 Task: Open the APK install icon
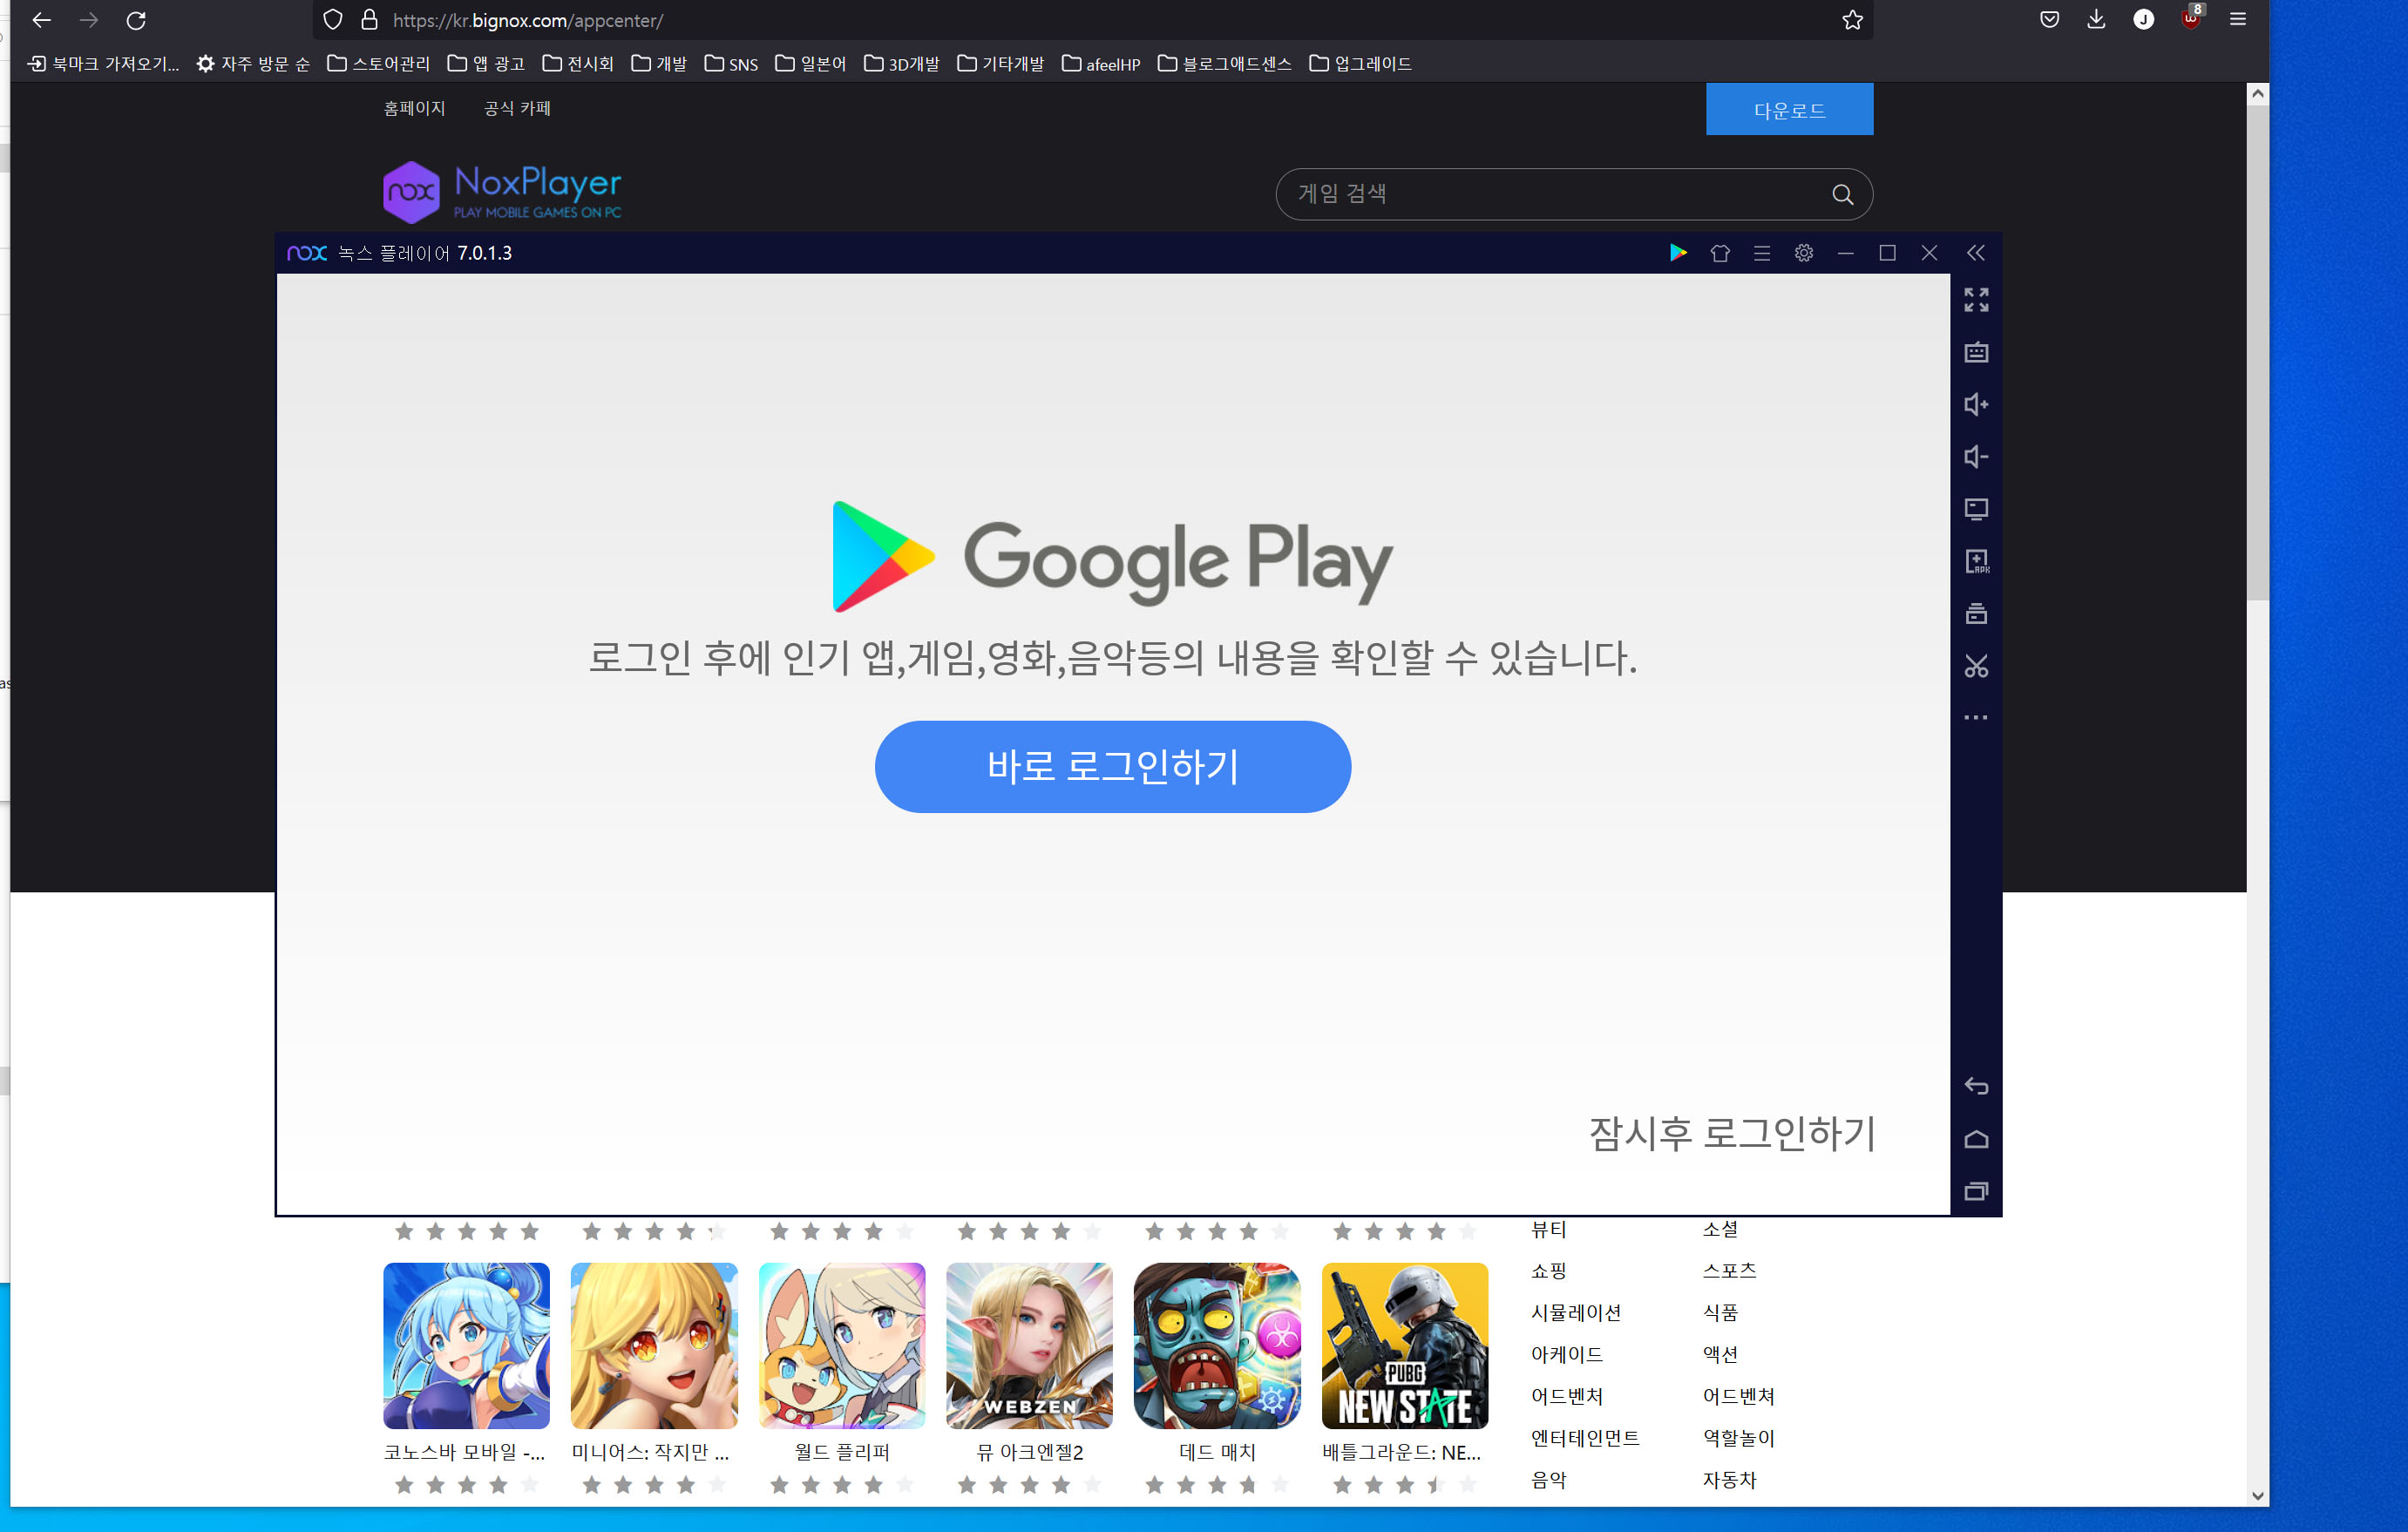click(1976, 561)
